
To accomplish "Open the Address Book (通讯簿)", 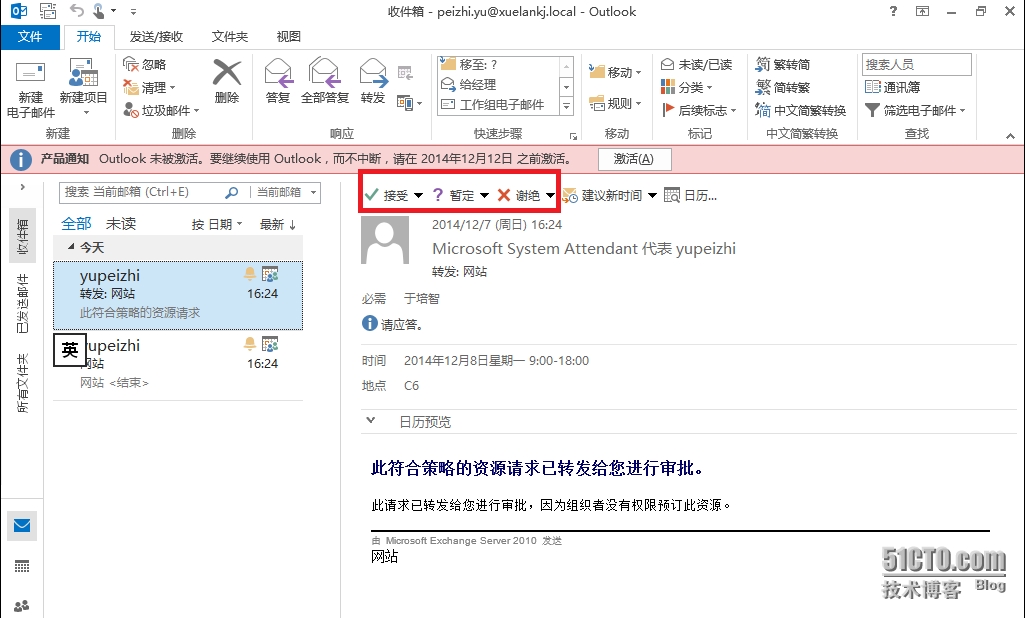I will click(892, 87).
